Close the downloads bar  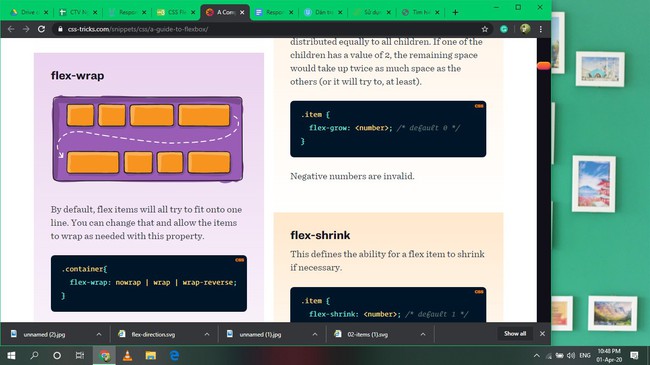pos(542,333)
